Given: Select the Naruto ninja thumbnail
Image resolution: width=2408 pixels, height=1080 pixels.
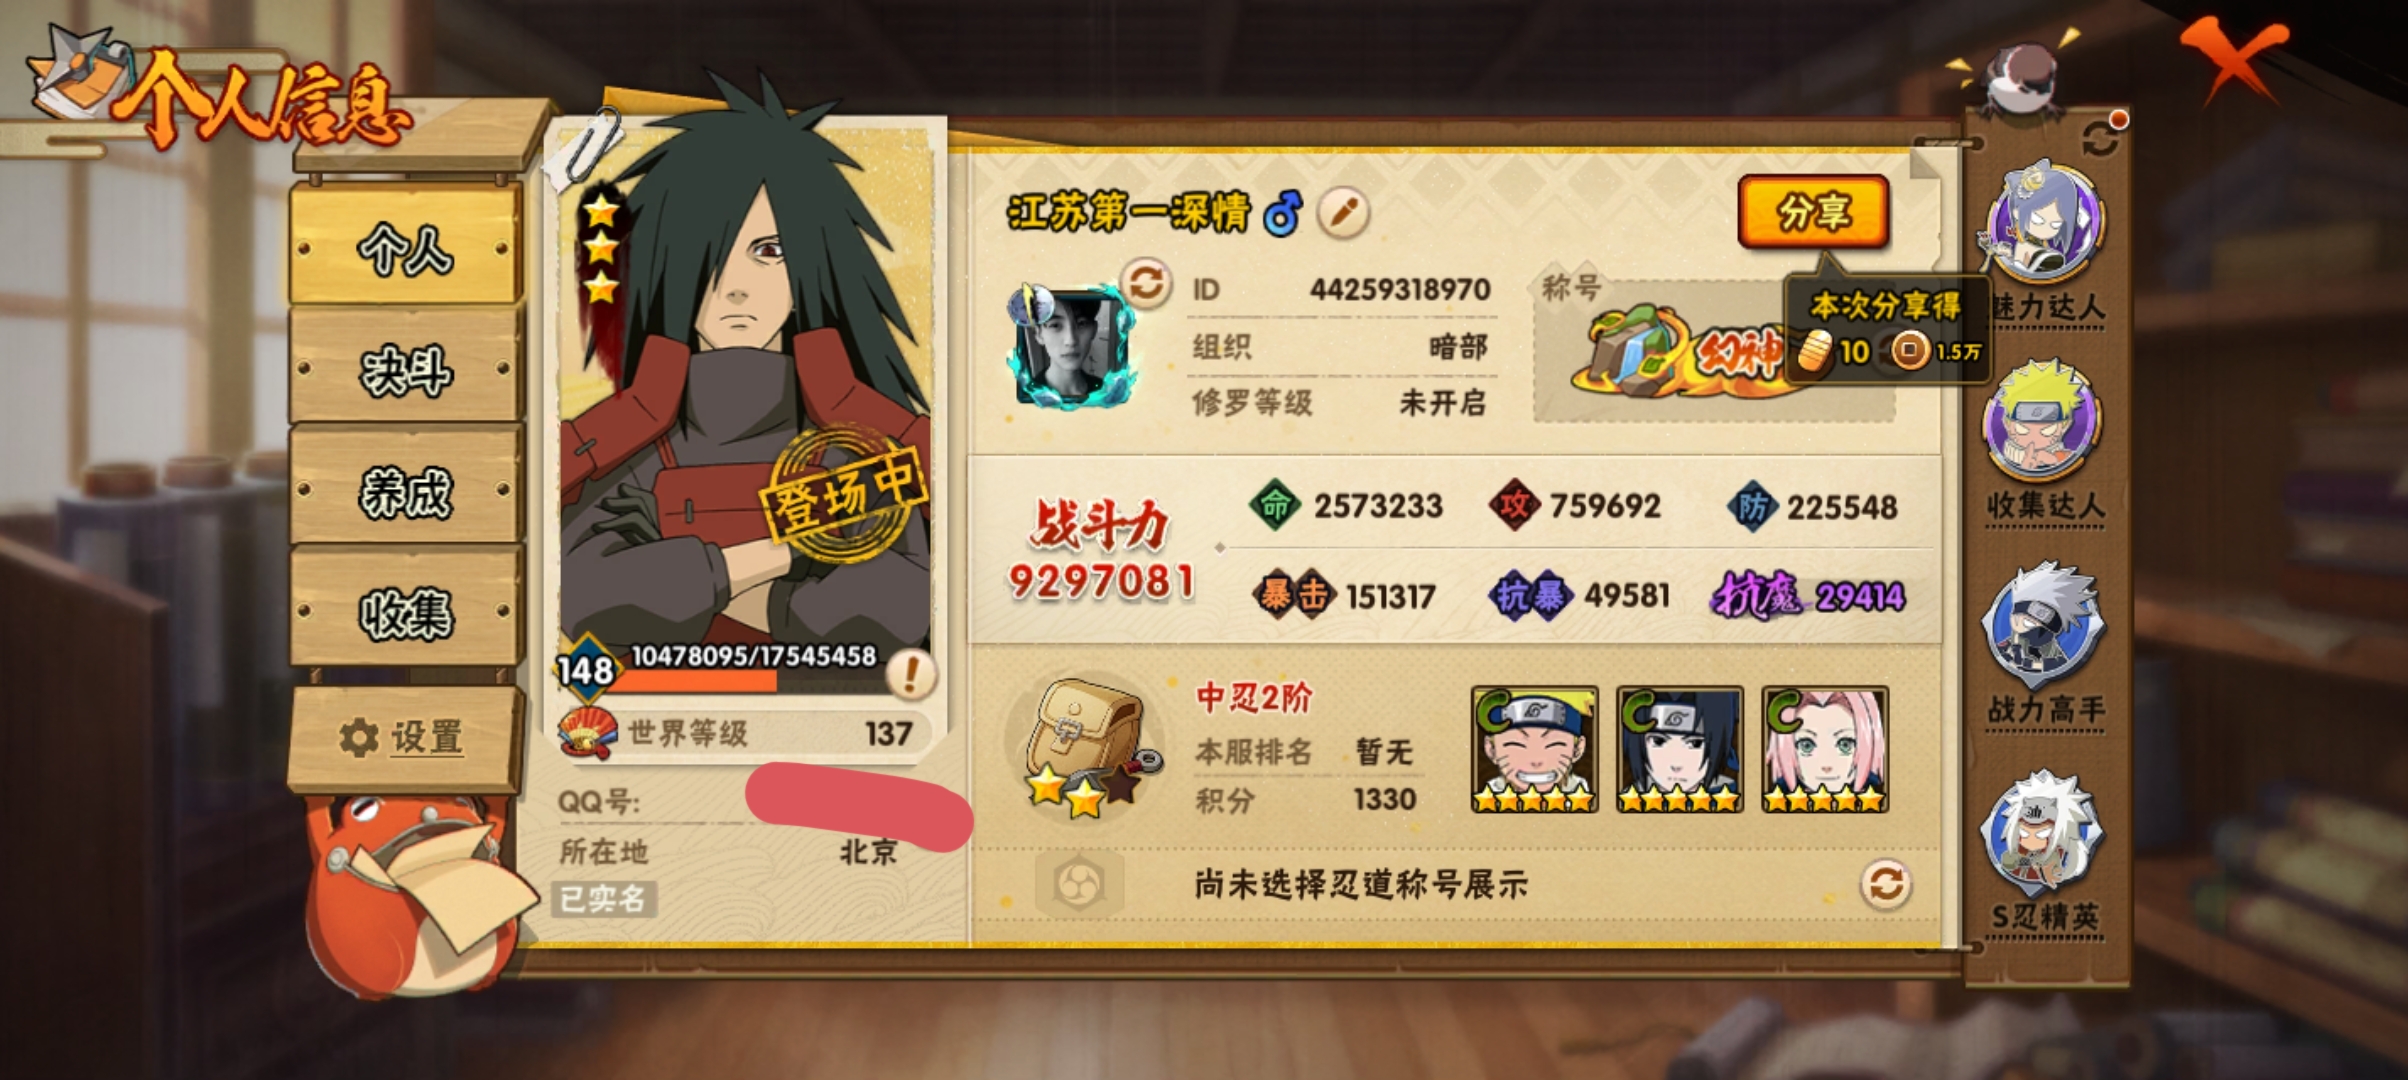Looking at the screenshot, I should tap(1534, 749).
